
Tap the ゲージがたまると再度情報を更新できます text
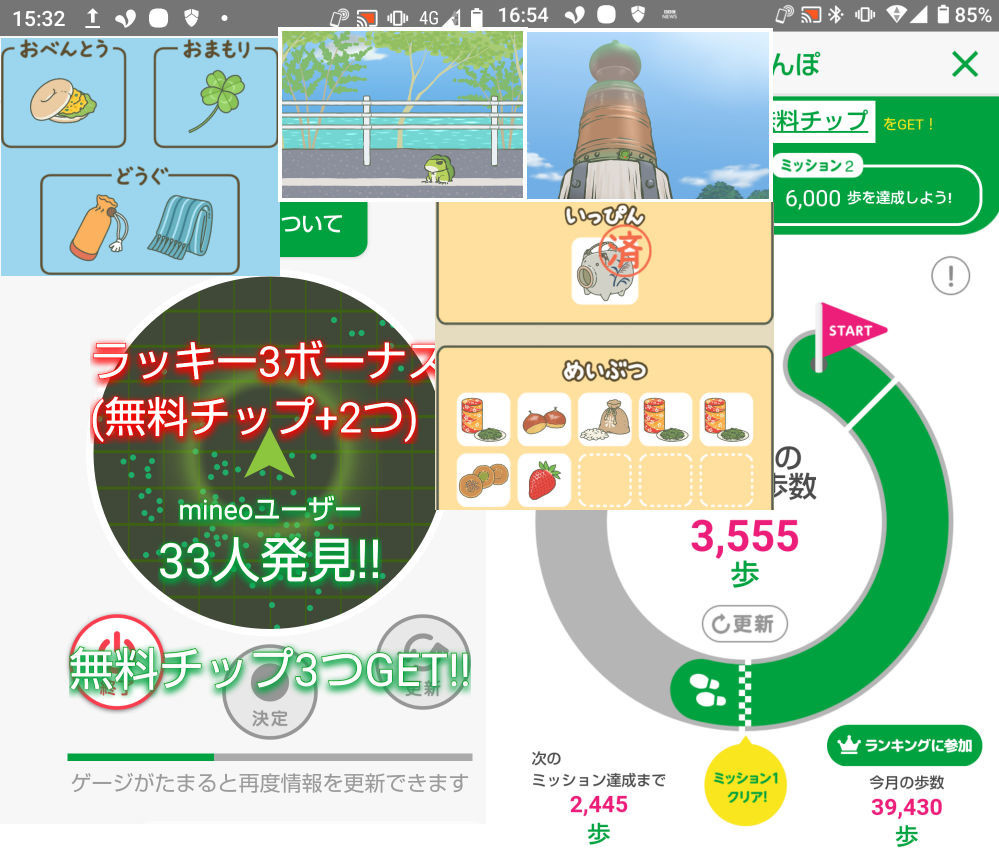point(270,782)
